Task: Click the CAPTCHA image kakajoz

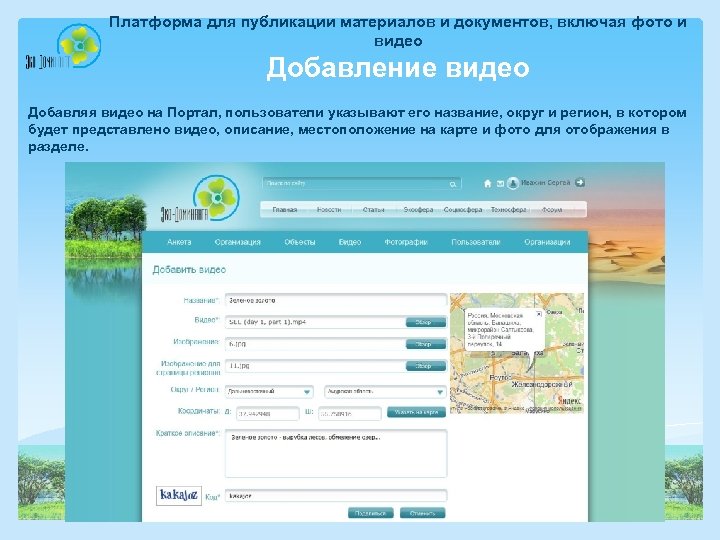Action: pos(179,495)
